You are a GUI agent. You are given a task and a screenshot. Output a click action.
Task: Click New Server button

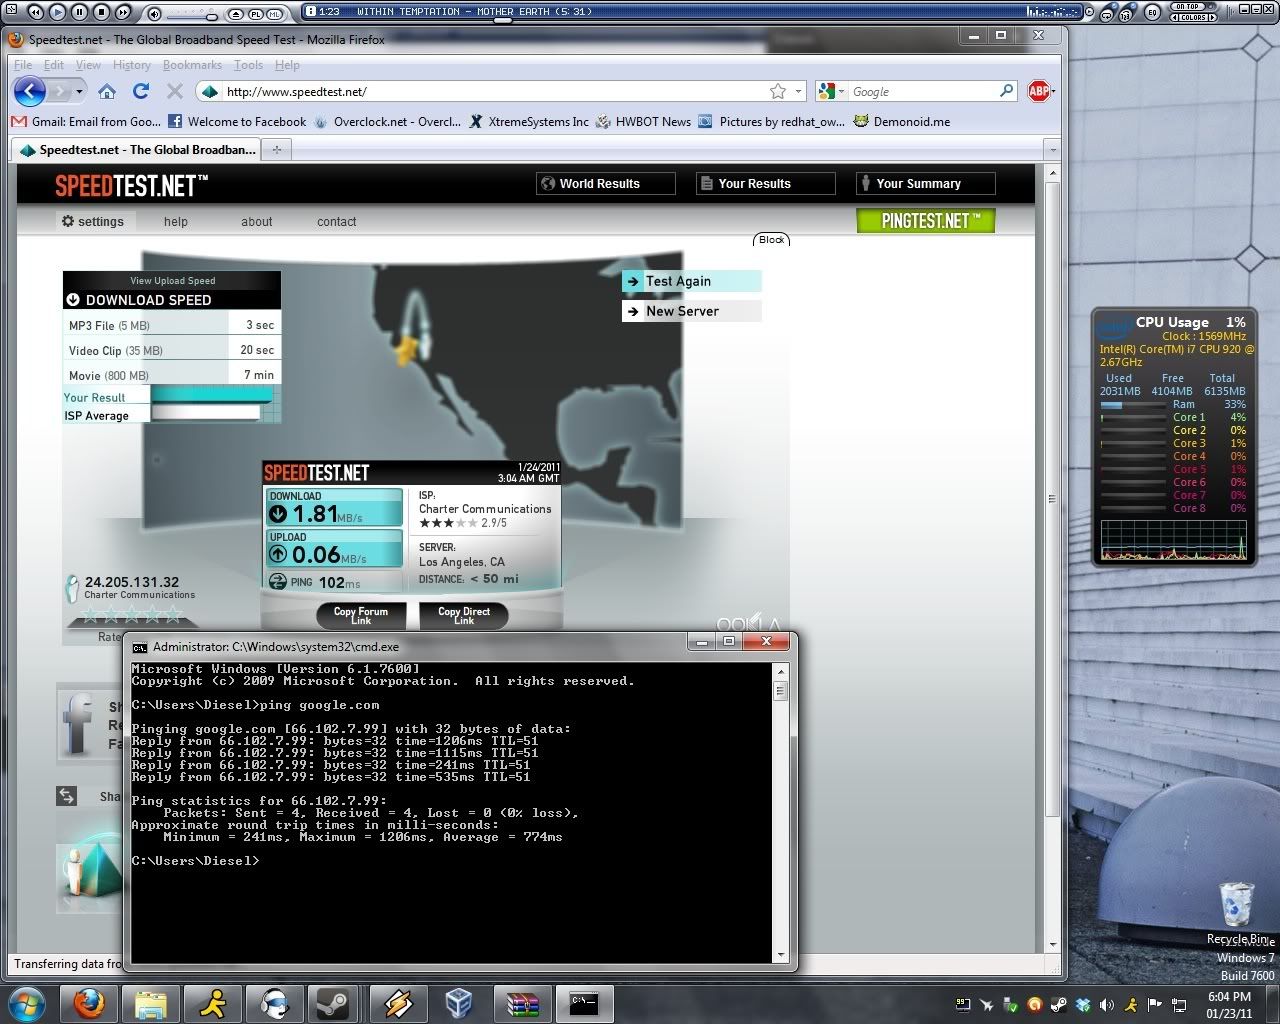(691, 311)
